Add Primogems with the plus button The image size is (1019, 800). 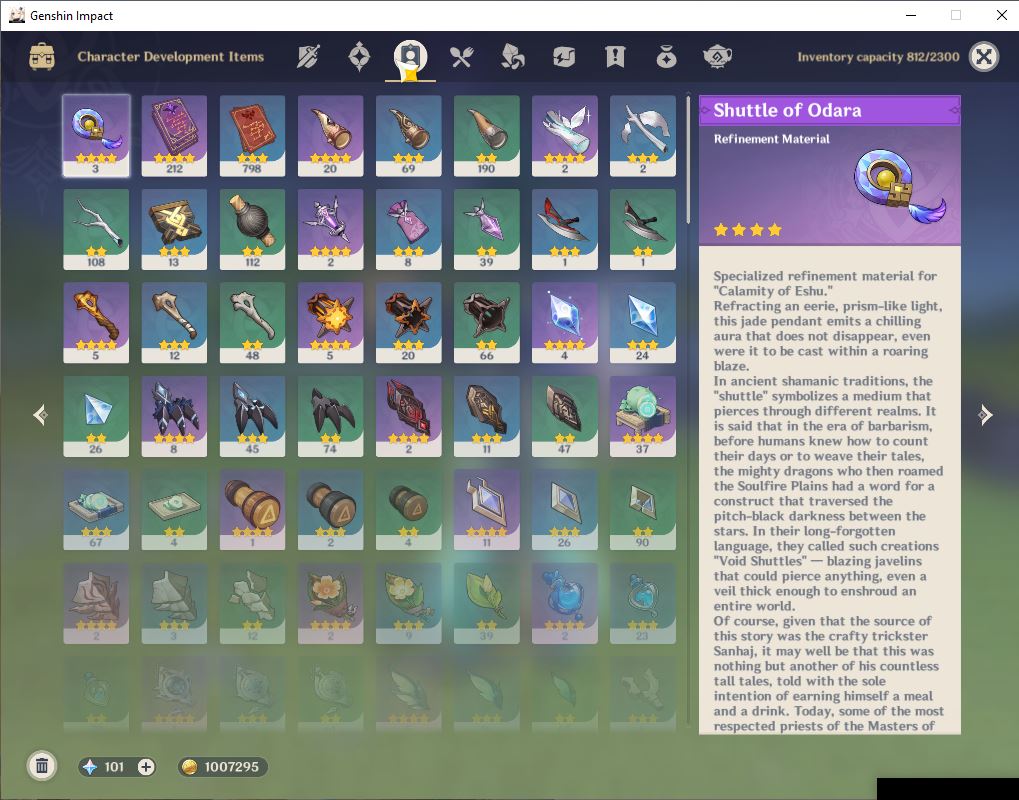[x=146, y=767]
